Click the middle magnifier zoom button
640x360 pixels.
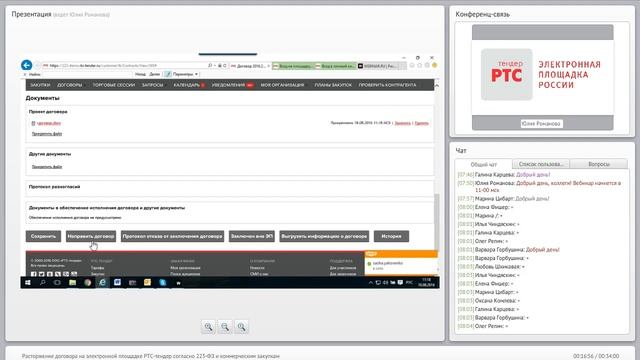(x=225, y=327)
